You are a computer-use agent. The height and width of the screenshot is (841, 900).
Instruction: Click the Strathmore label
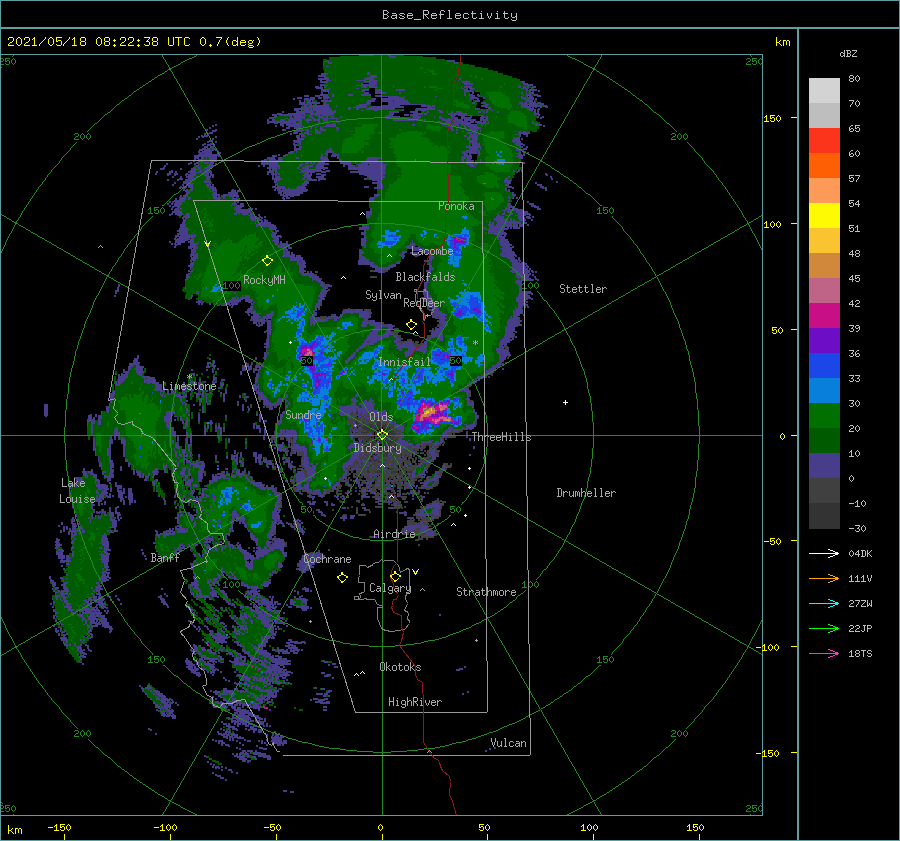(x=486, y=592)
